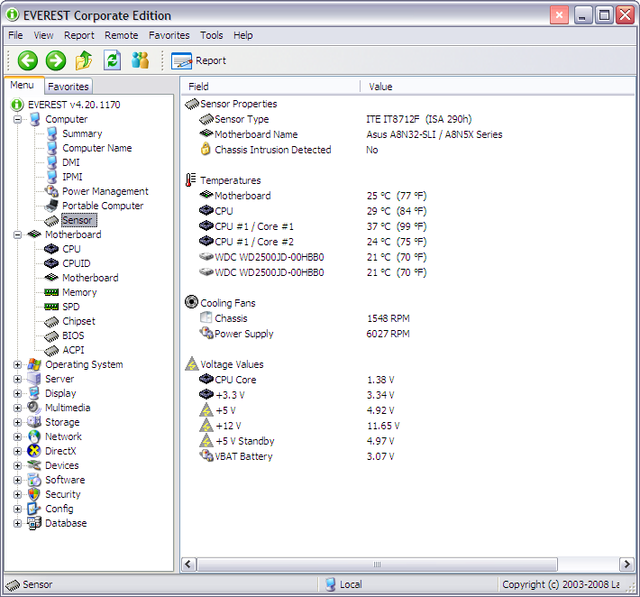Click the Network globe icon in the tree
This screenshot has width=640, height=597.
[34, 437]
